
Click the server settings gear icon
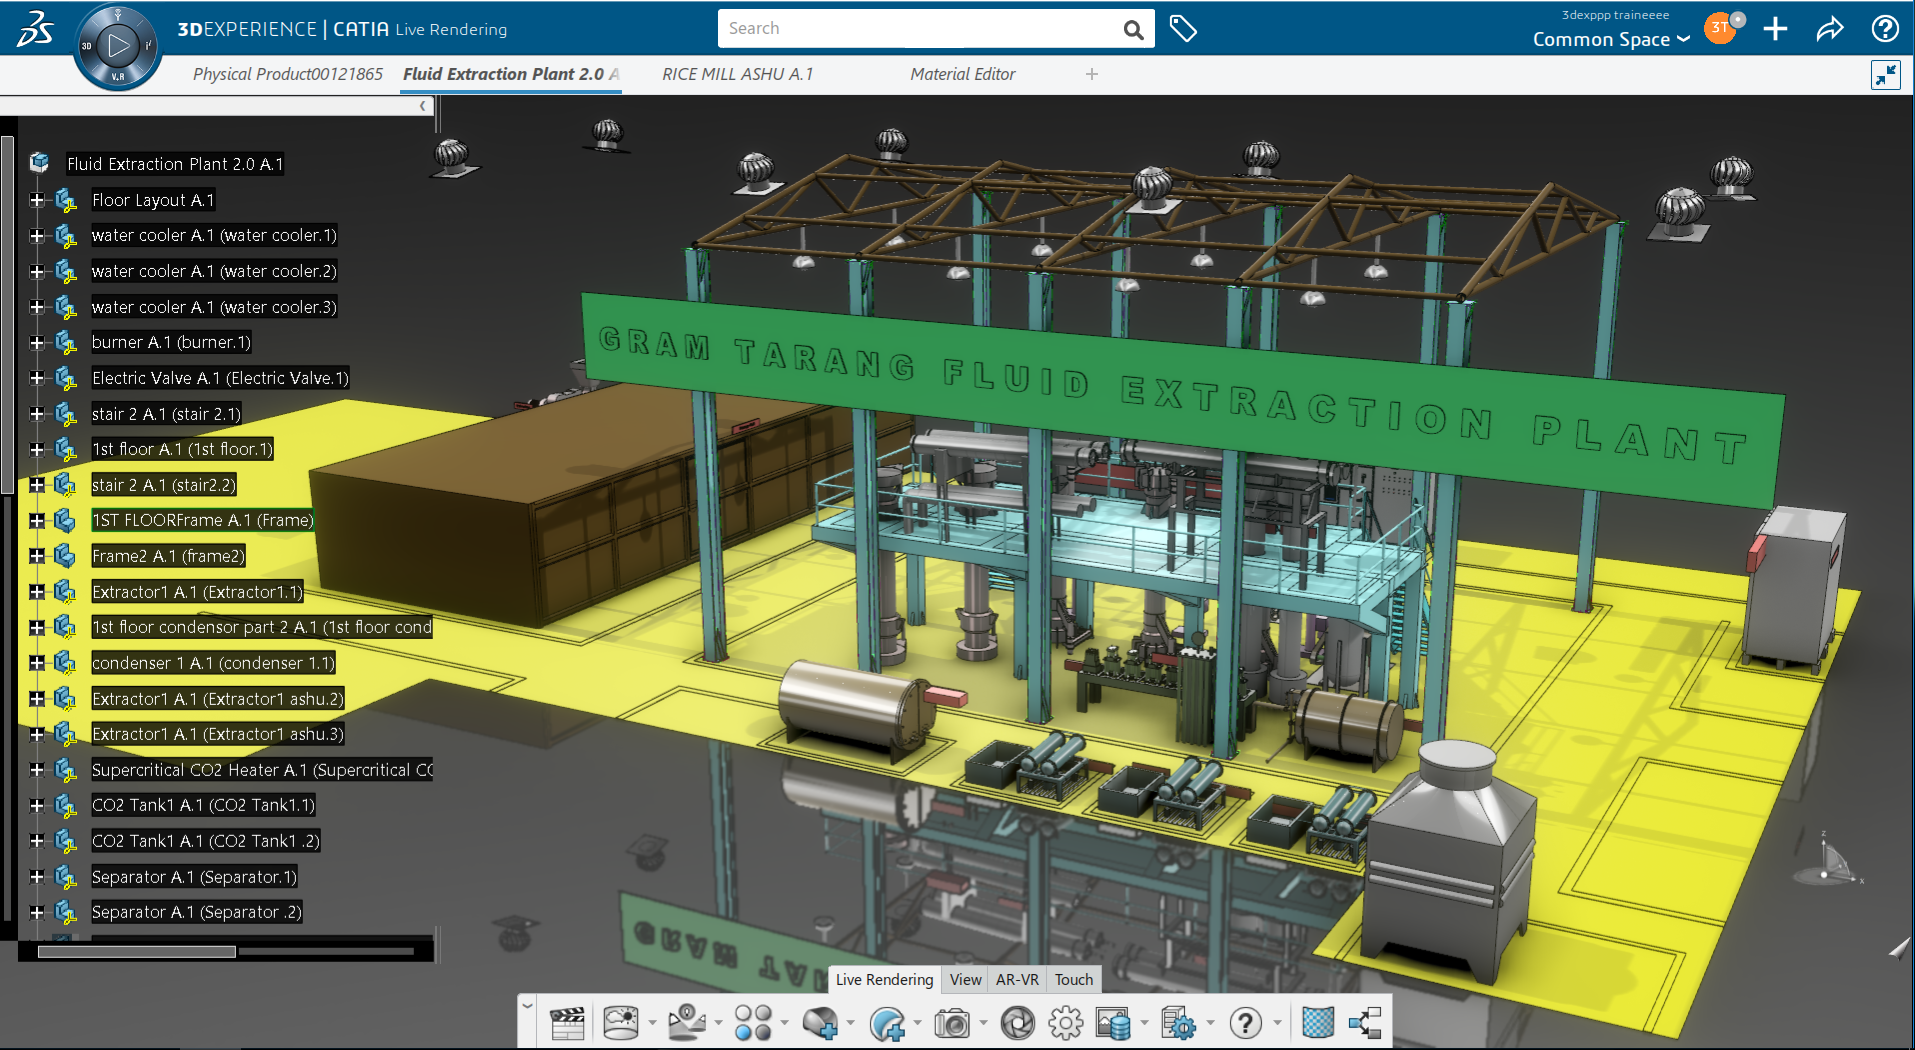pyautogui.click(x=1178, y=1023)
